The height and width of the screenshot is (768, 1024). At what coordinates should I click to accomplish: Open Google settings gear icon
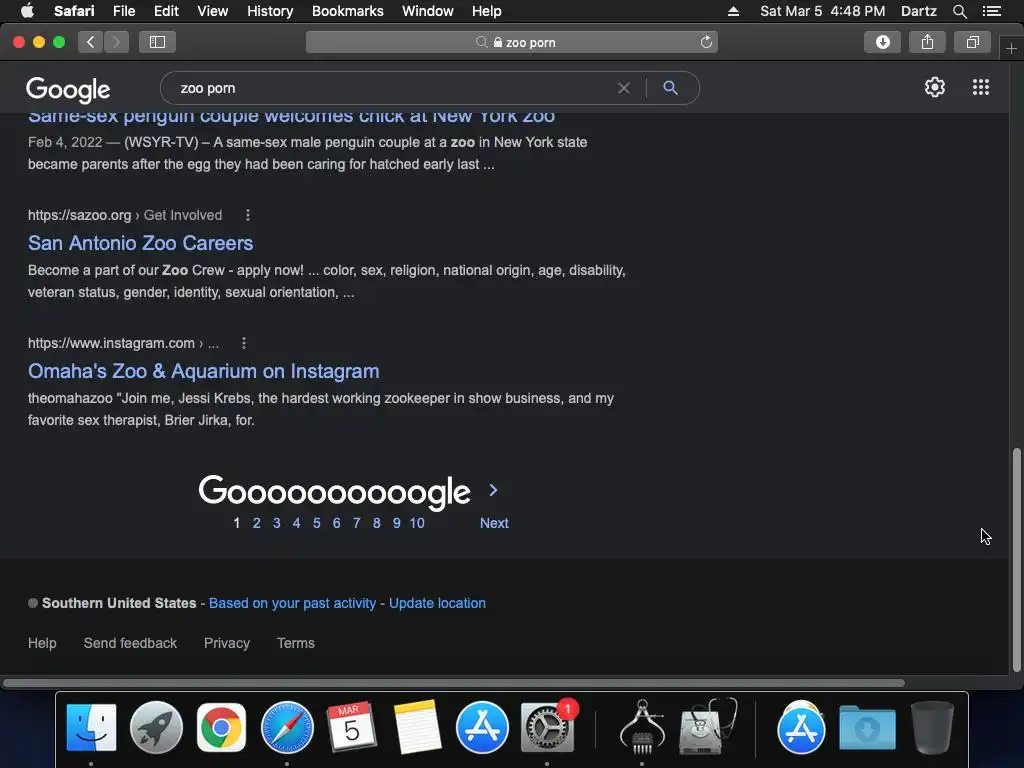pos(935,88)
